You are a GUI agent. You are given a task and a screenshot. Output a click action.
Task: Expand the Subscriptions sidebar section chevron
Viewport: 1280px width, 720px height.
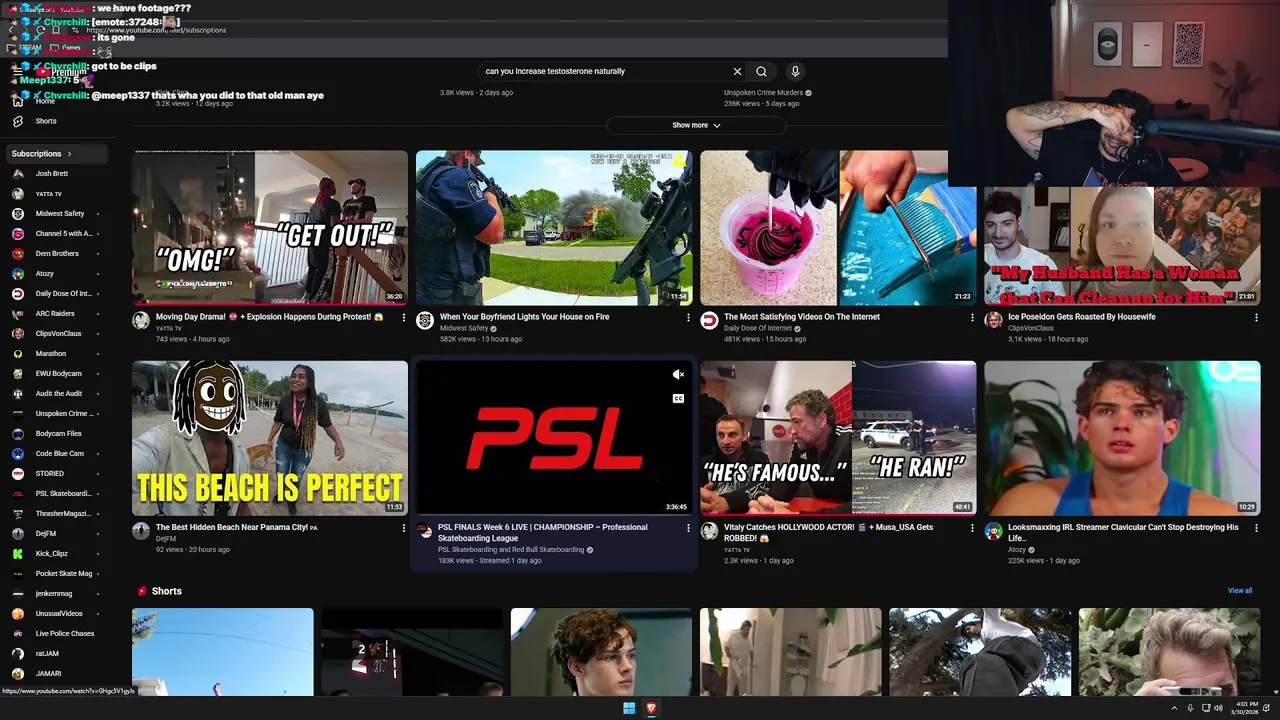pos(69,154)
